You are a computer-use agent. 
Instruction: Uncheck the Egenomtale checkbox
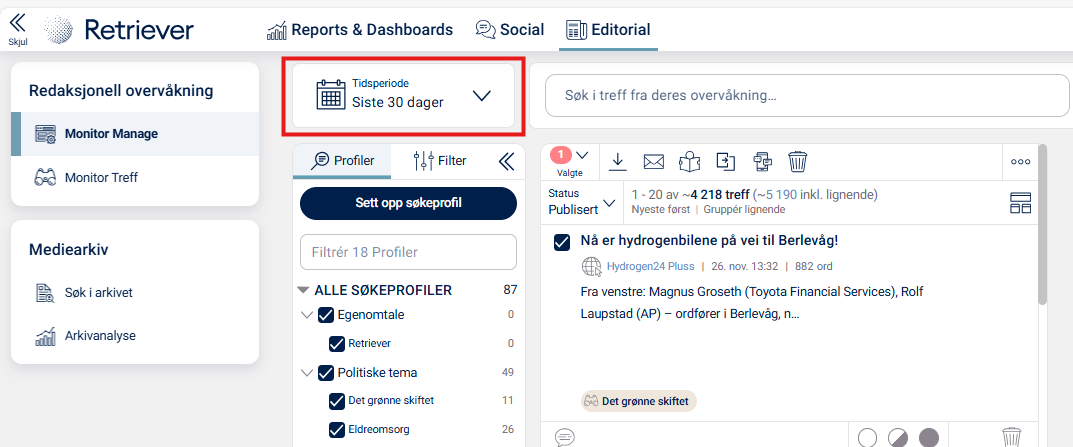(x=326, y=316)
